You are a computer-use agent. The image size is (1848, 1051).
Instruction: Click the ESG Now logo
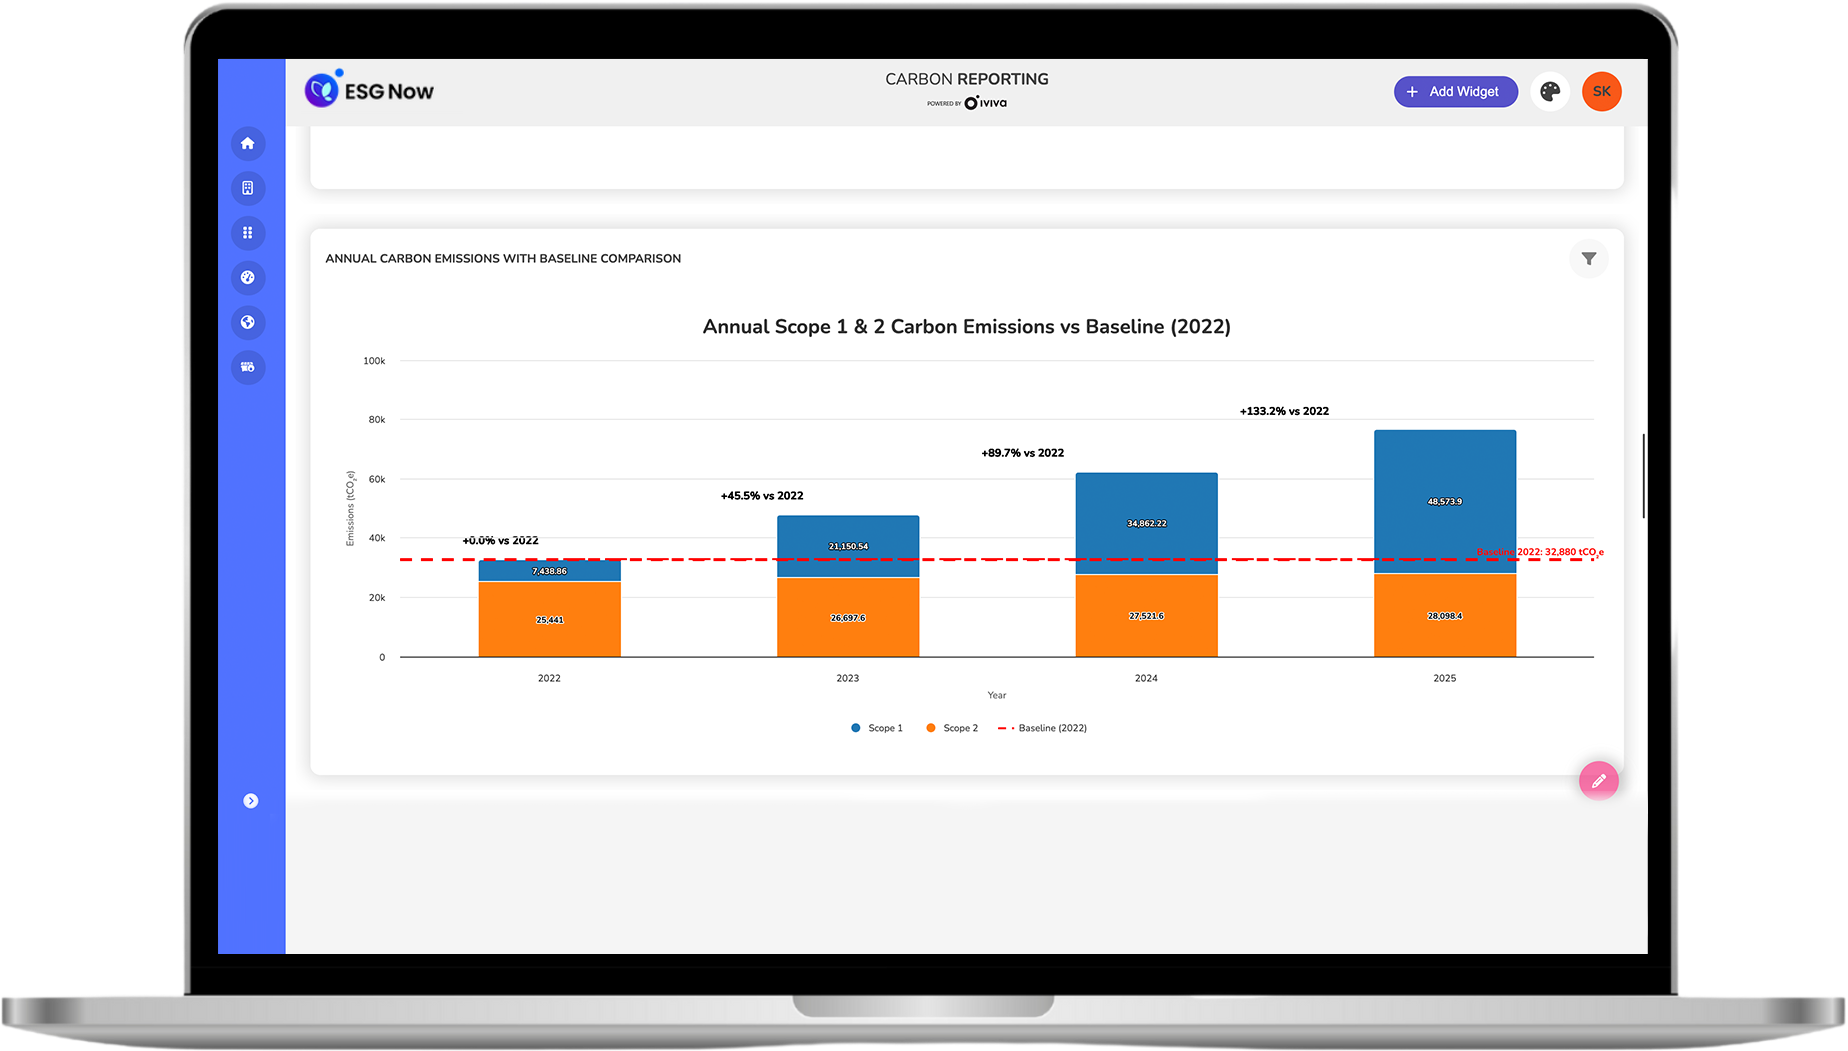tap(369, 91)
